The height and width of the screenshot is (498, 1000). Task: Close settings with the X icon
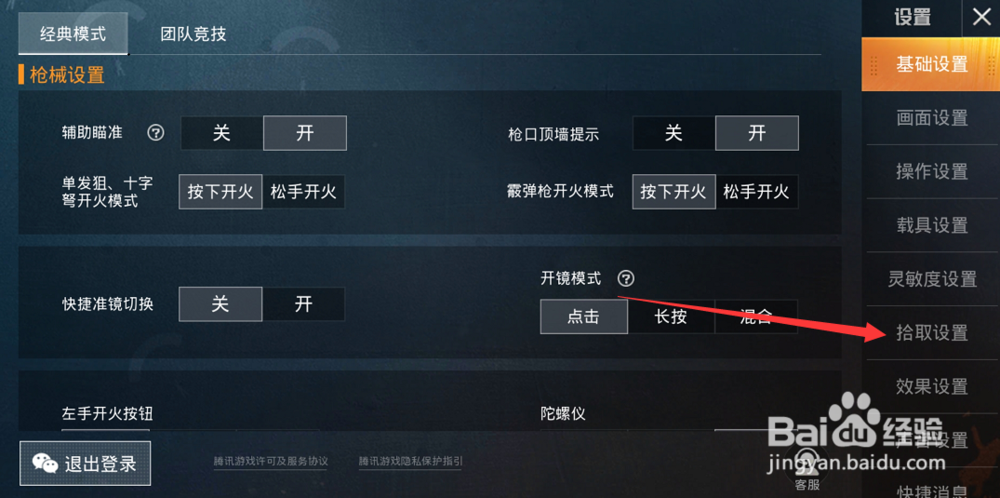[981, 17]
